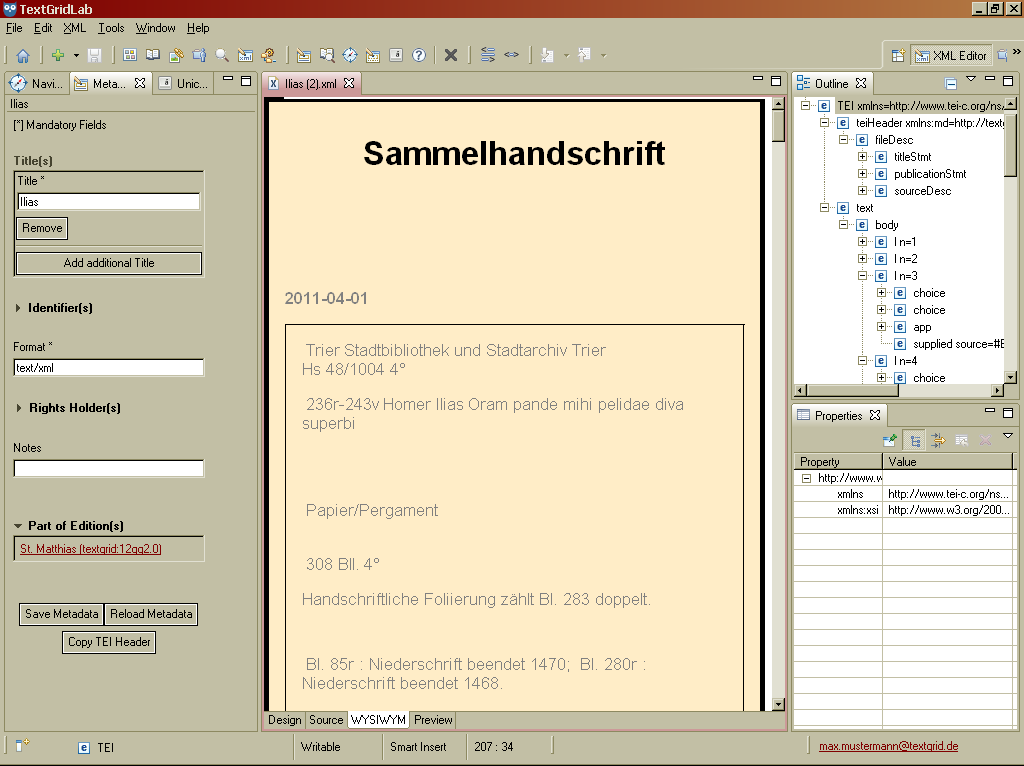1024x766 pixels.
Task: Expand the titleStmt node in Outline
Action: [x=863, y=157]
